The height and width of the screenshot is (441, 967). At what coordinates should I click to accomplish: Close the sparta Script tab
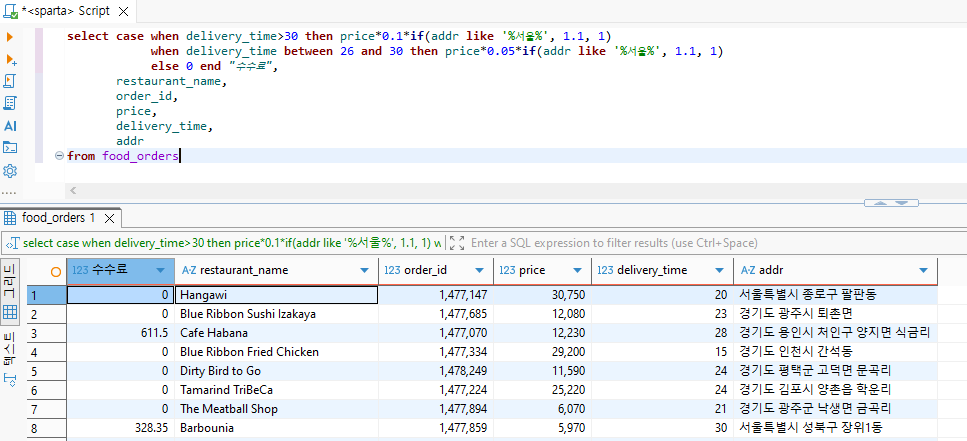coord(123,11)
